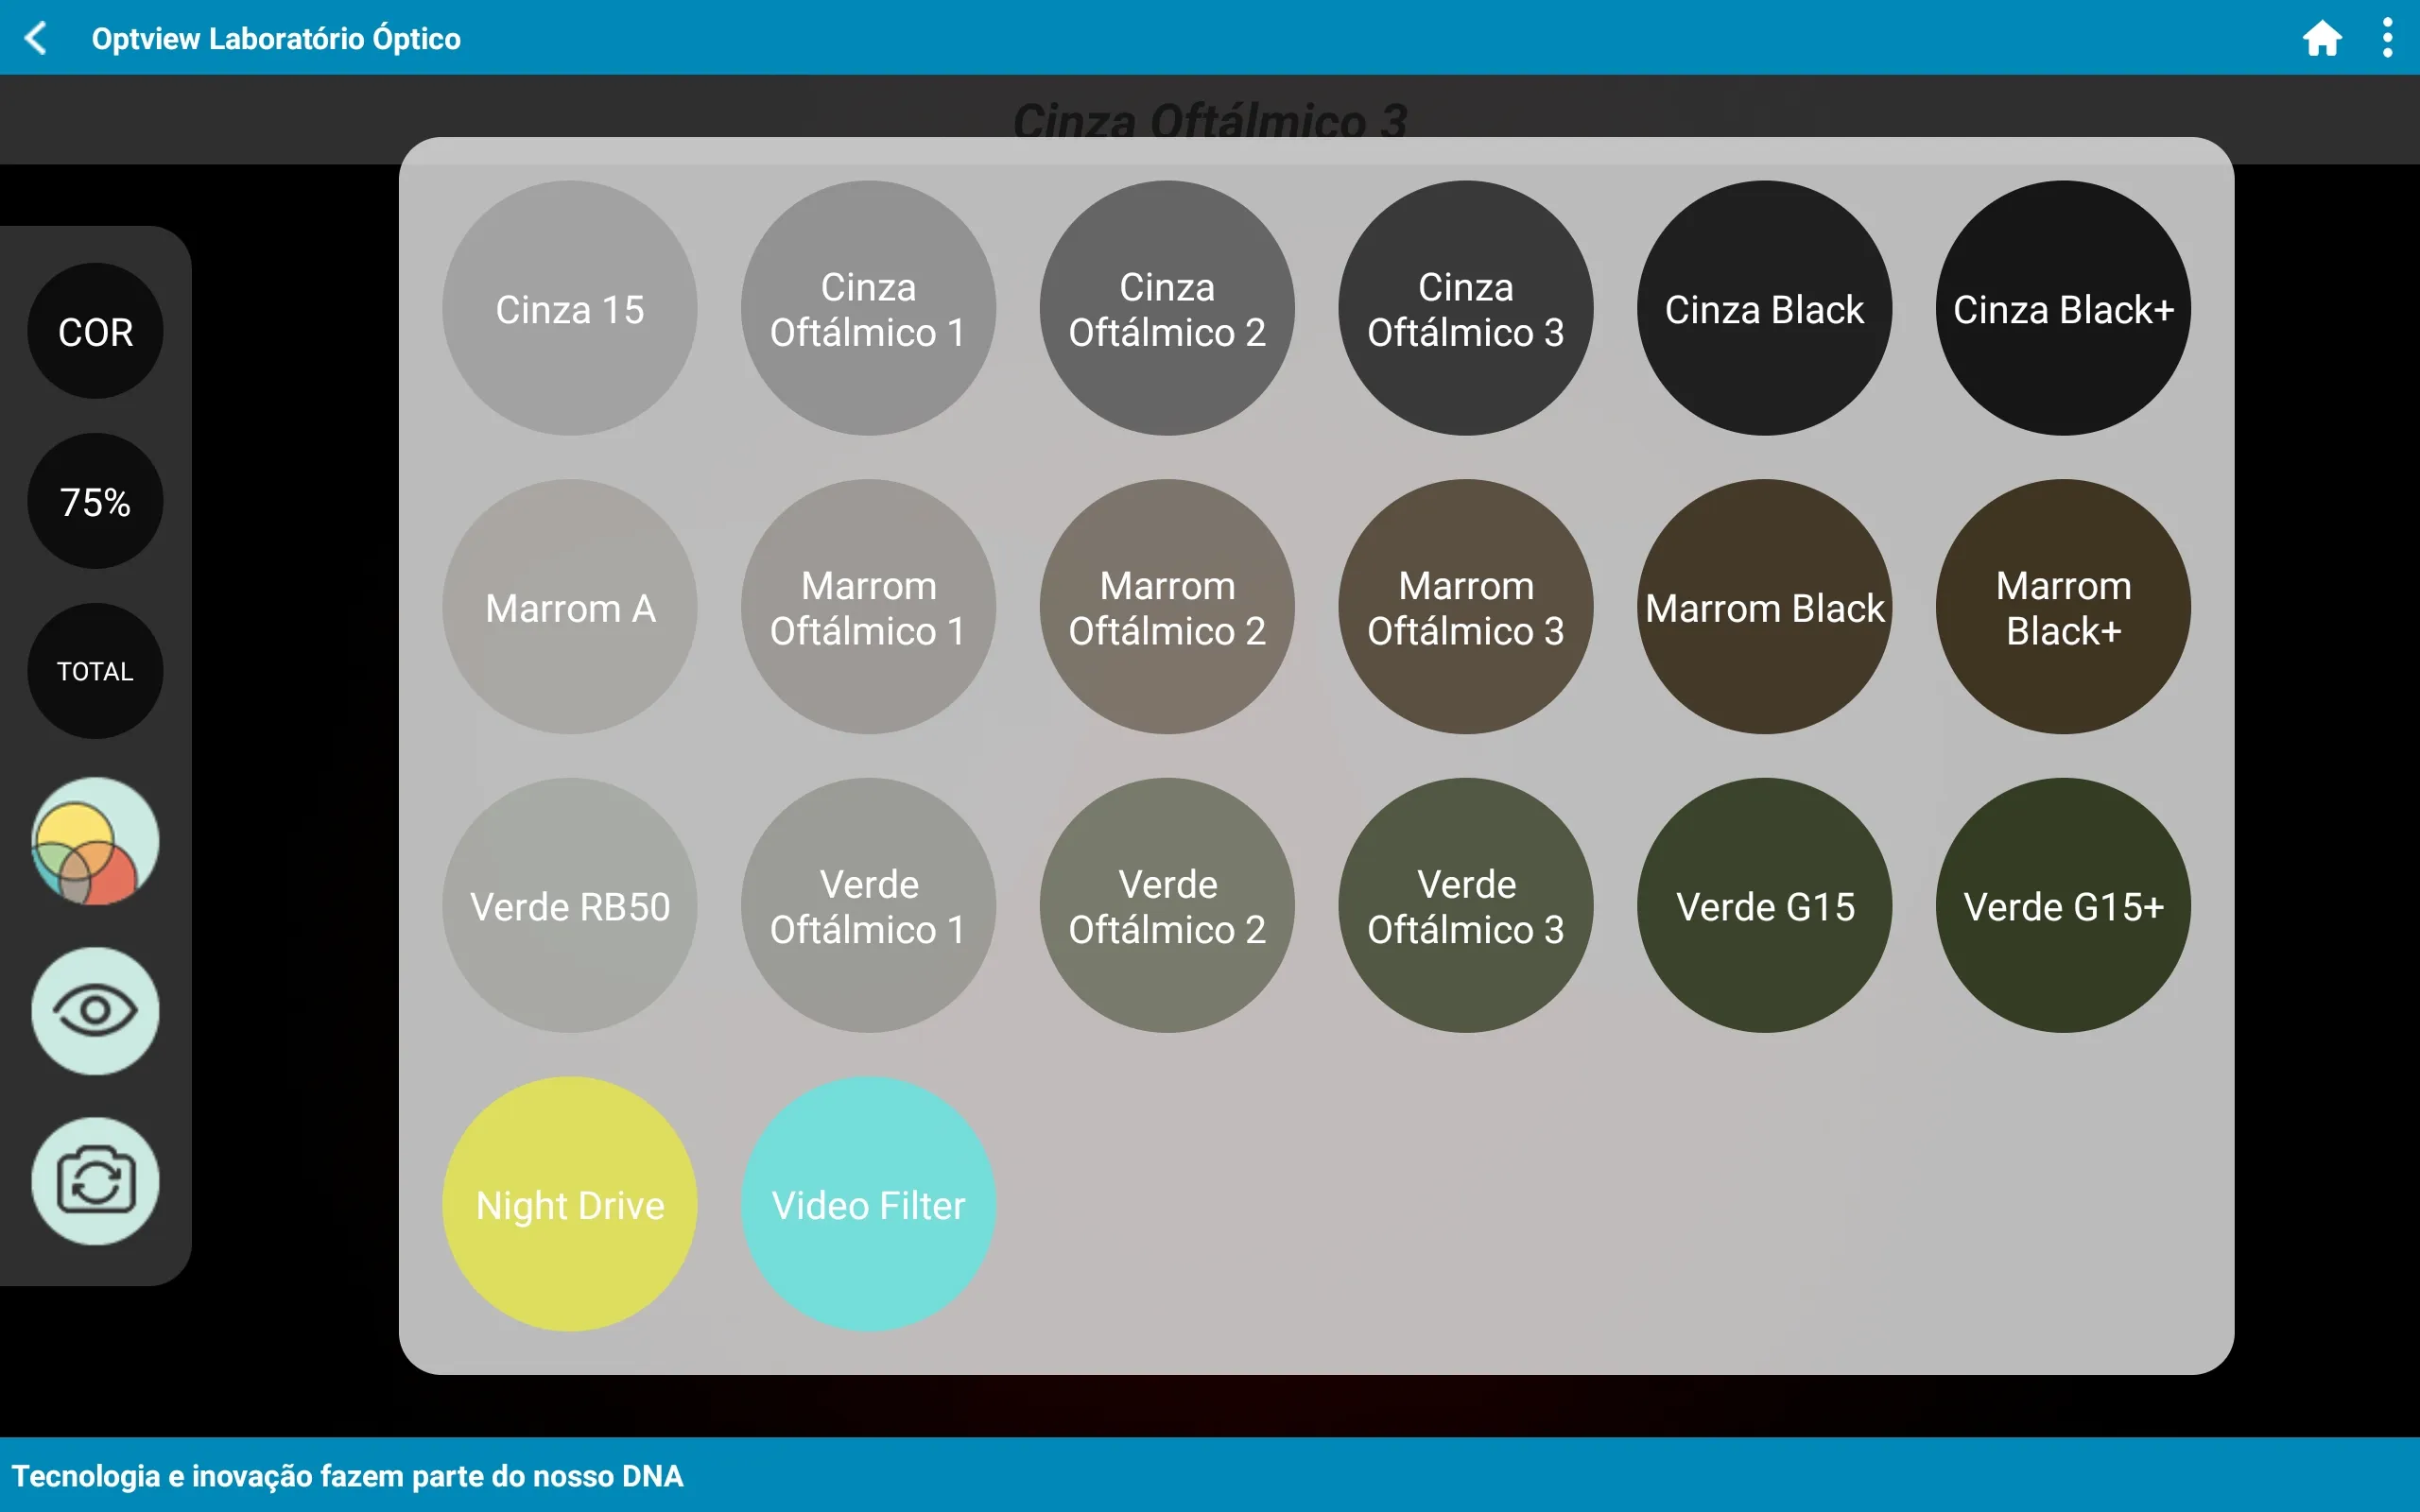Select the Cinza Oftálmico 2 swatch
This screenshot has width=2420, height=1512.
coord(1167,308)
